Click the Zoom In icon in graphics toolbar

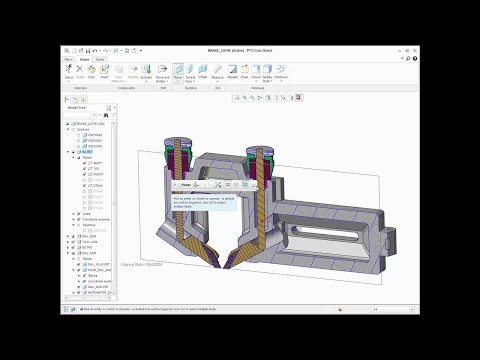(x=245, y=98)
